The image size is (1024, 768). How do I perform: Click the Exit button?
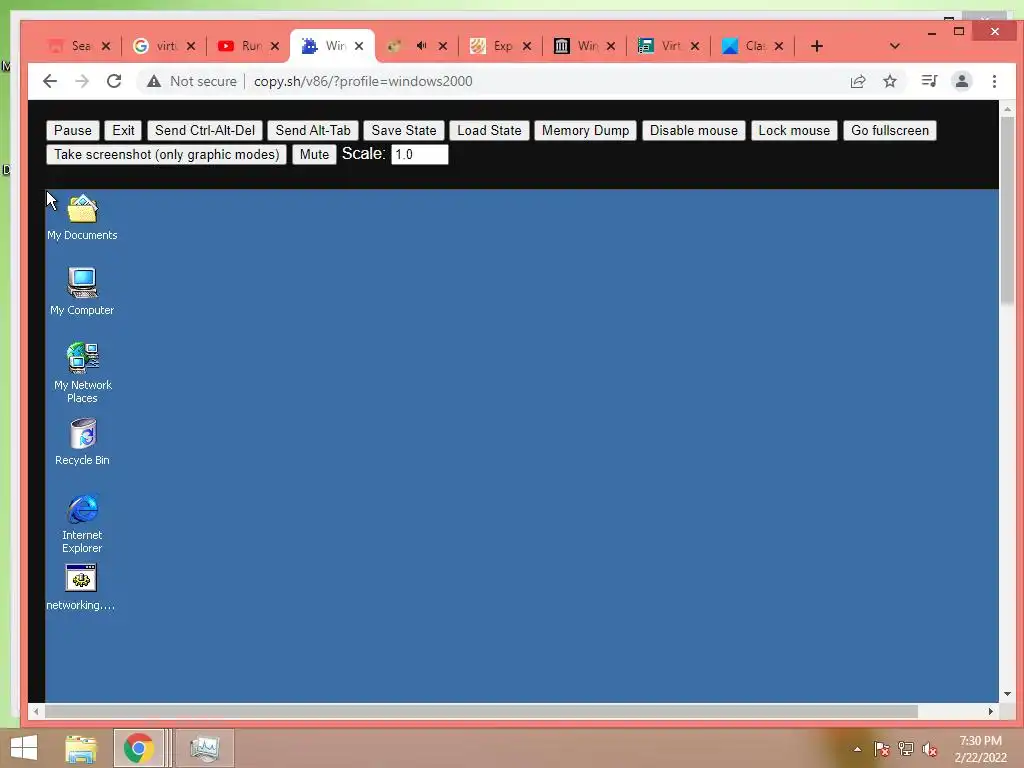click(123, 130)
